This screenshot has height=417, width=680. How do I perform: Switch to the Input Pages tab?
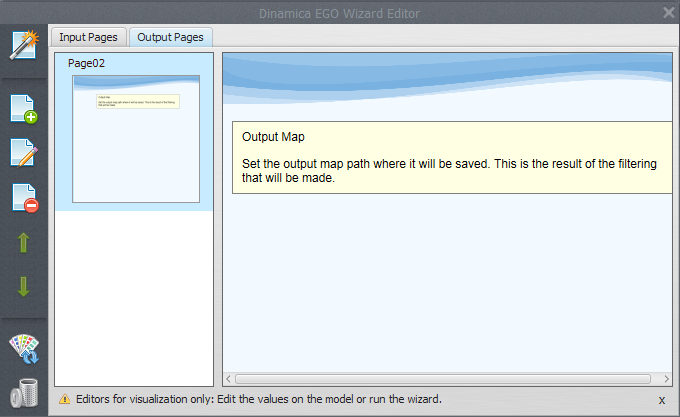tap(89, 37)
